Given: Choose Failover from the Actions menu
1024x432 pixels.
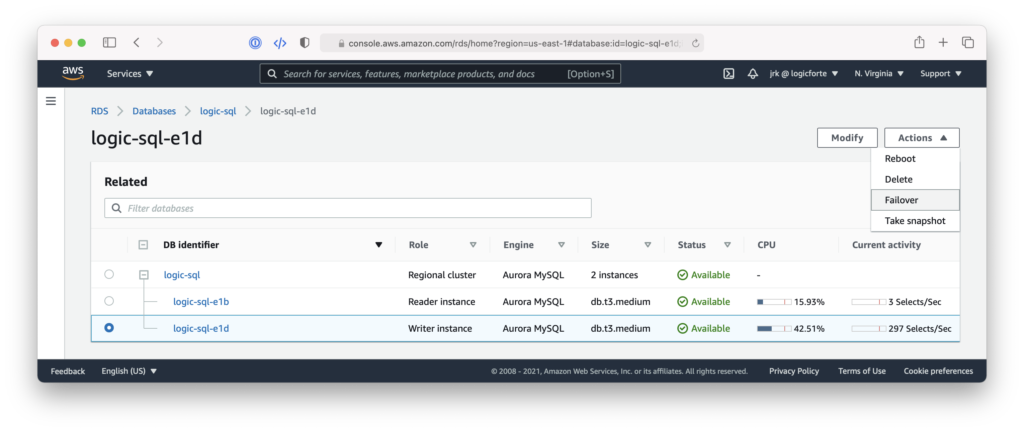Looking at the screenshot, I should click(915, 200).
